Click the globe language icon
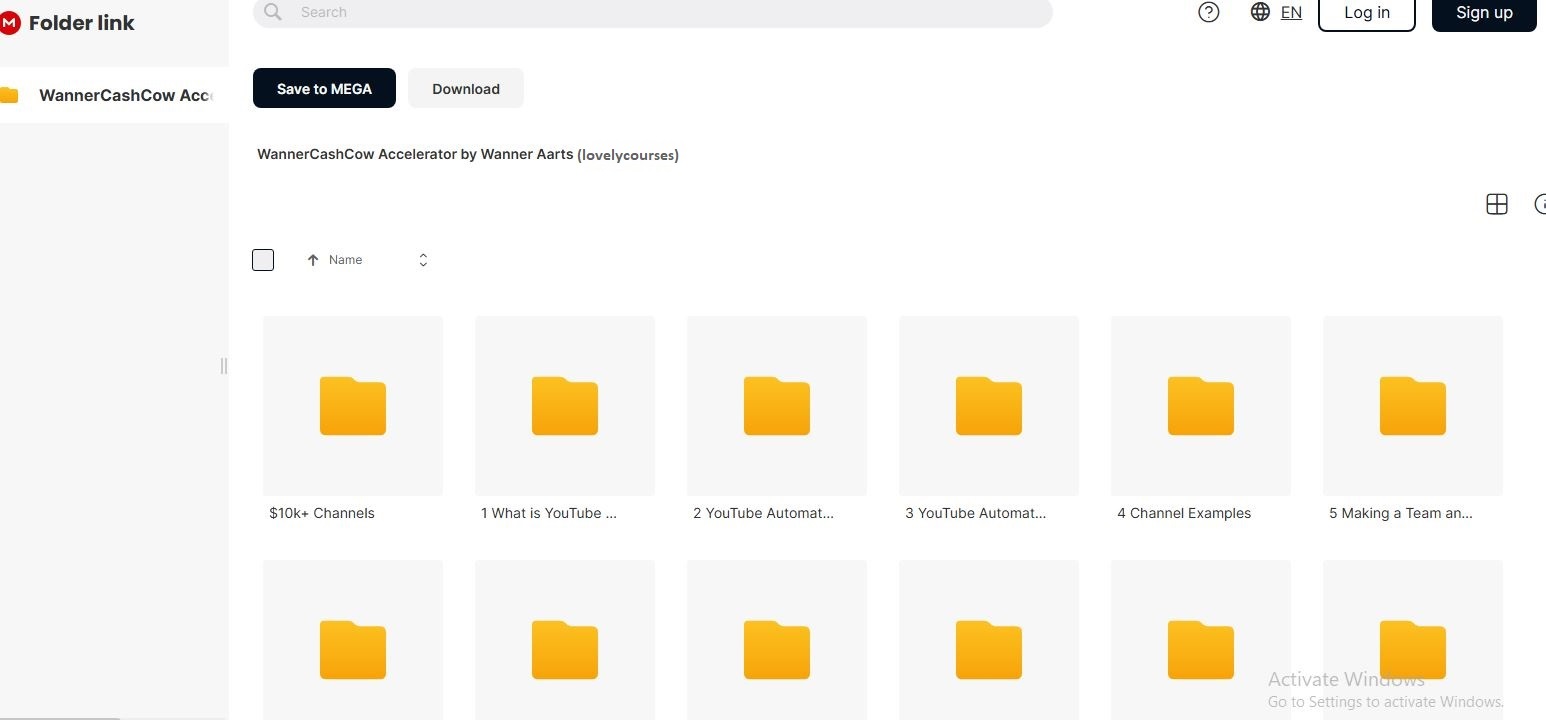1546x720 pixels. pyautogui.click(x=1260, y=12)
